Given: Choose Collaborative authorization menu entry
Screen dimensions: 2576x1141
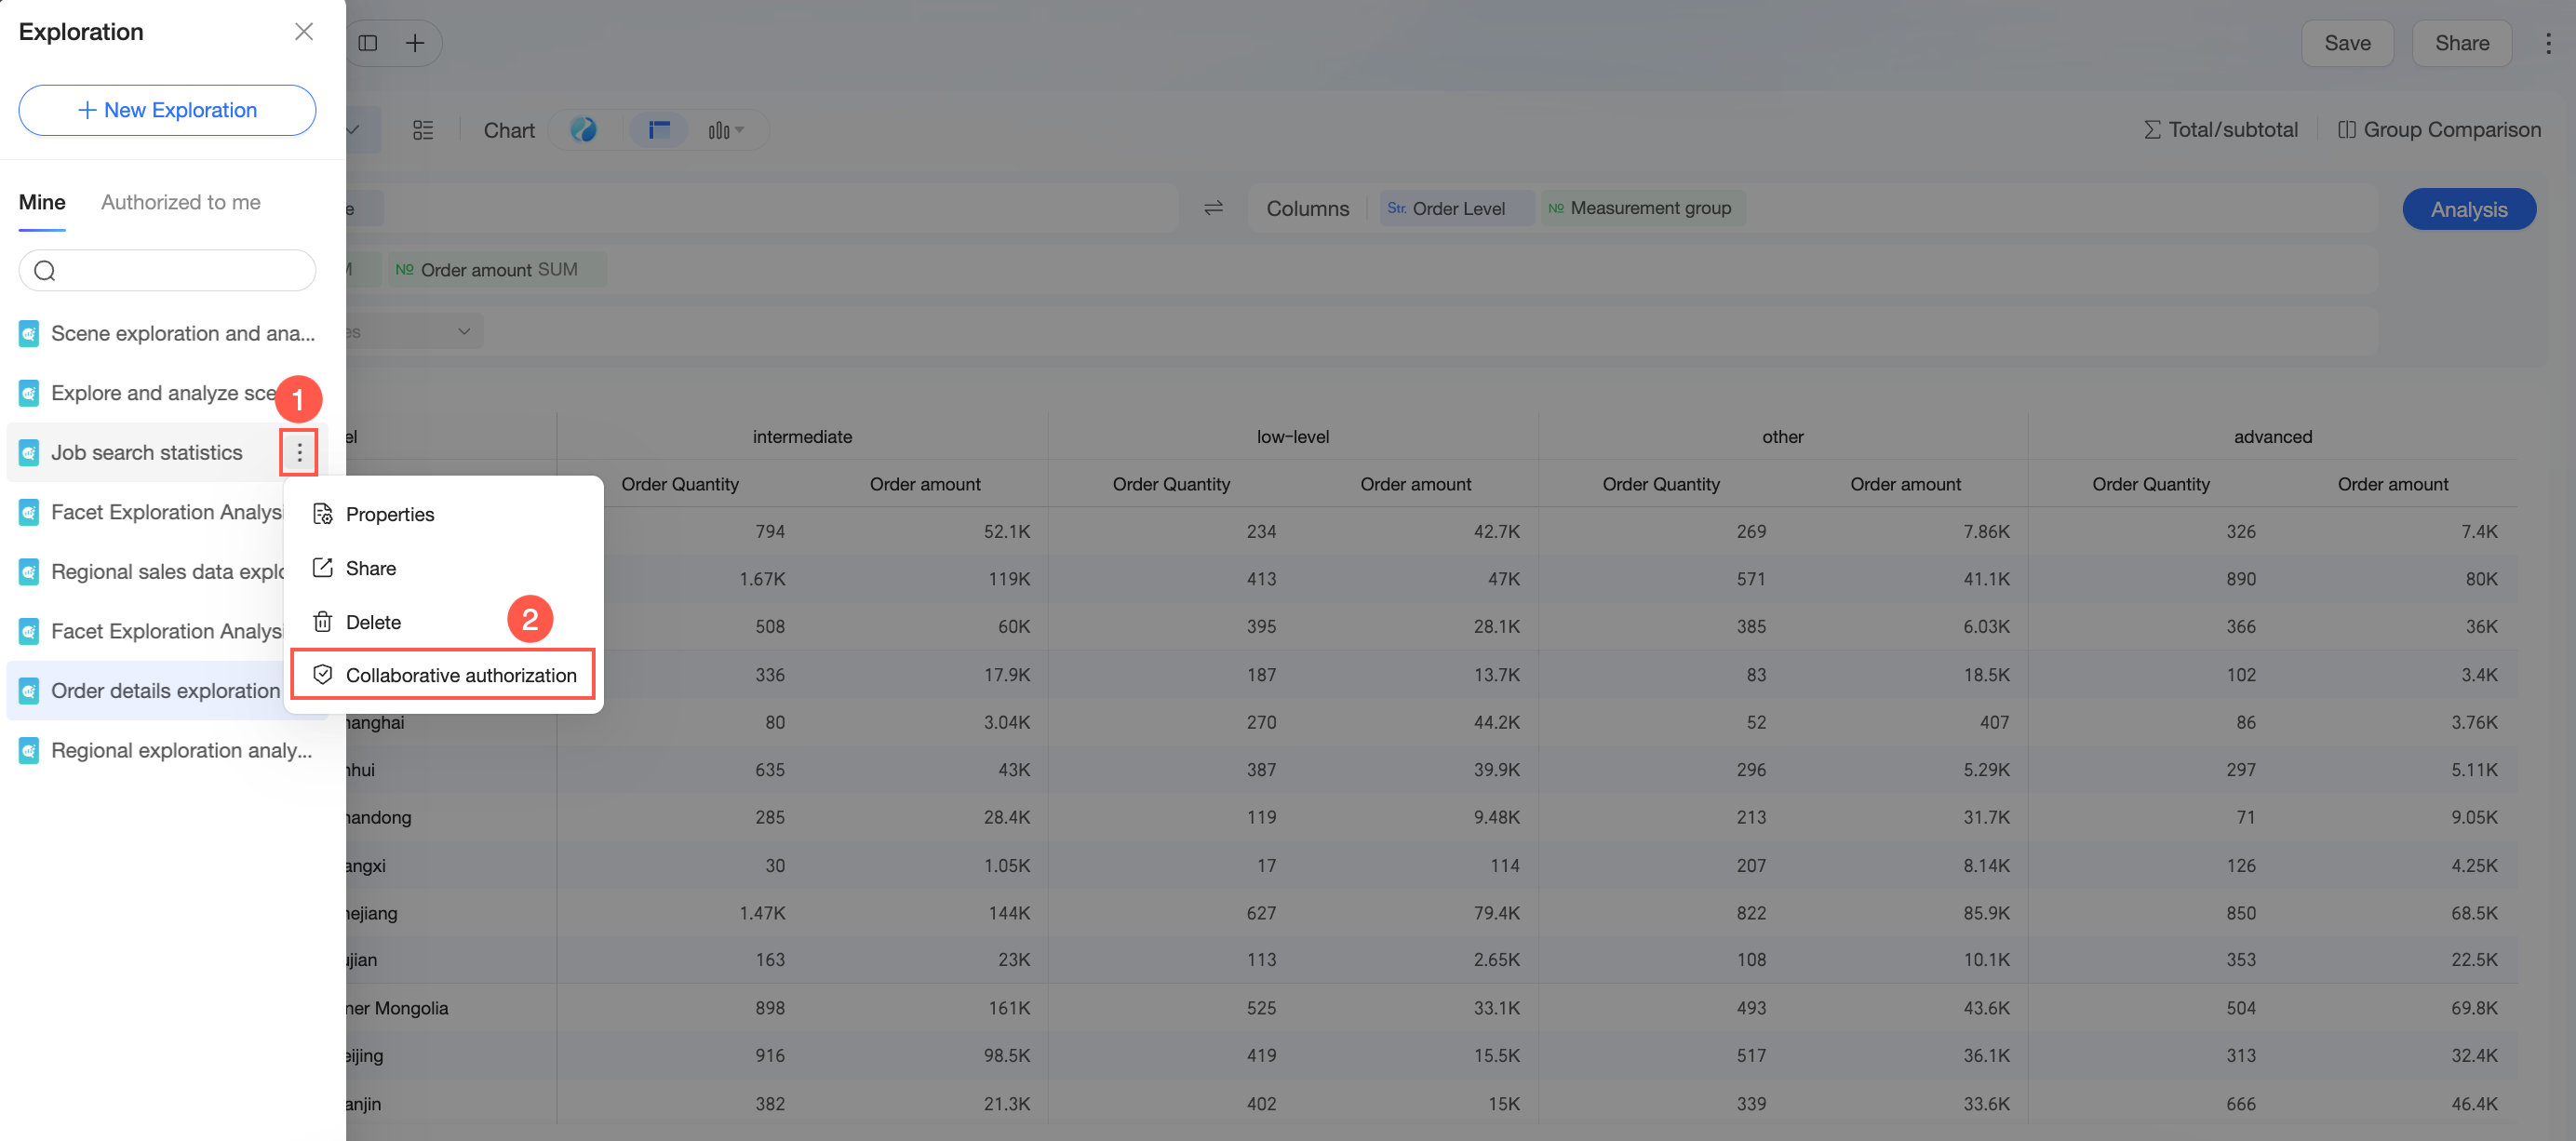Looking at the screenshot, I should pos(443,675).
